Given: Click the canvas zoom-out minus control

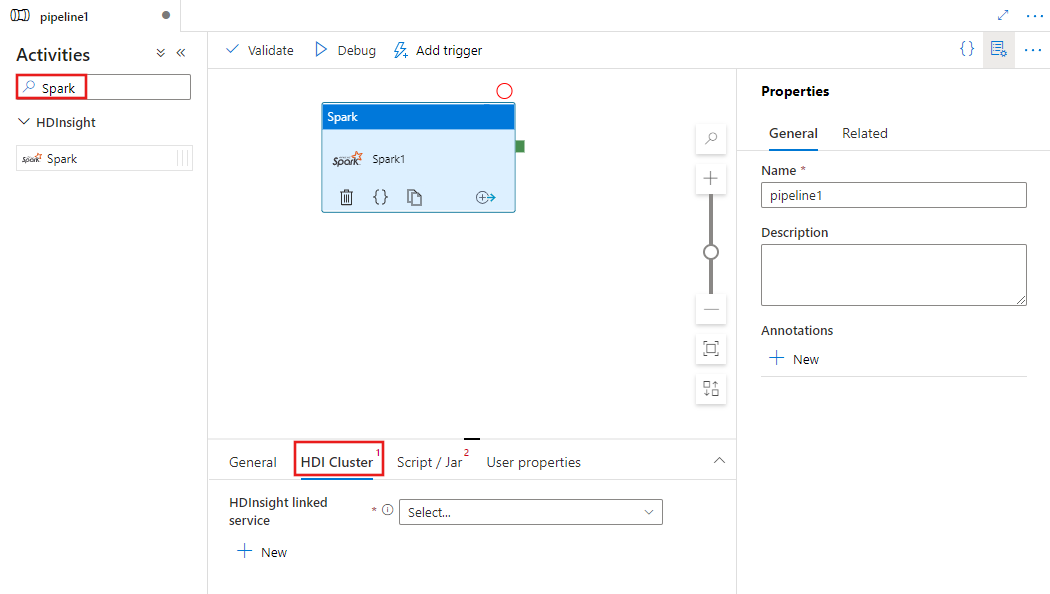Looking at the screenshot, I should coord(710,310).
